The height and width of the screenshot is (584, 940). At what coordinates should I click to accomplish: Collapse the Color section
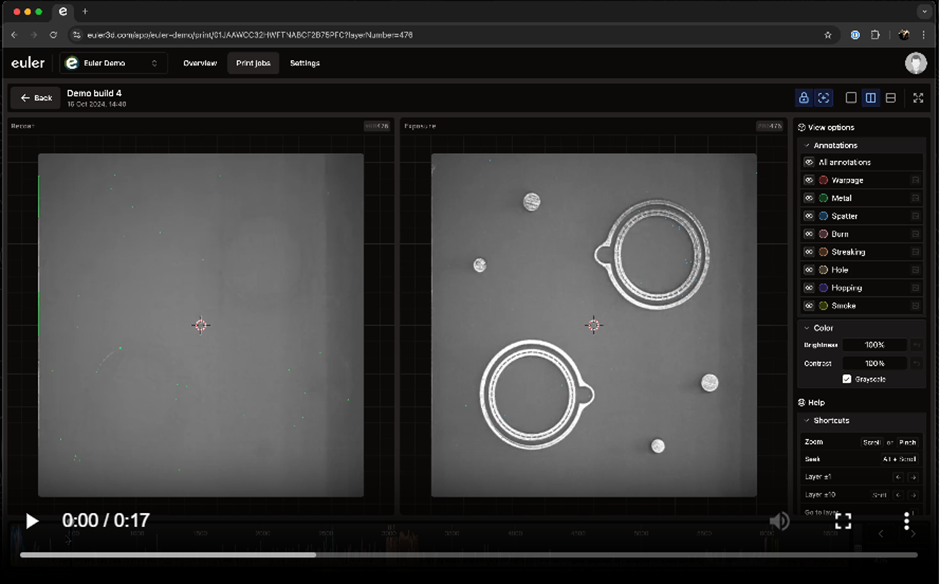[x=807, y=328]
